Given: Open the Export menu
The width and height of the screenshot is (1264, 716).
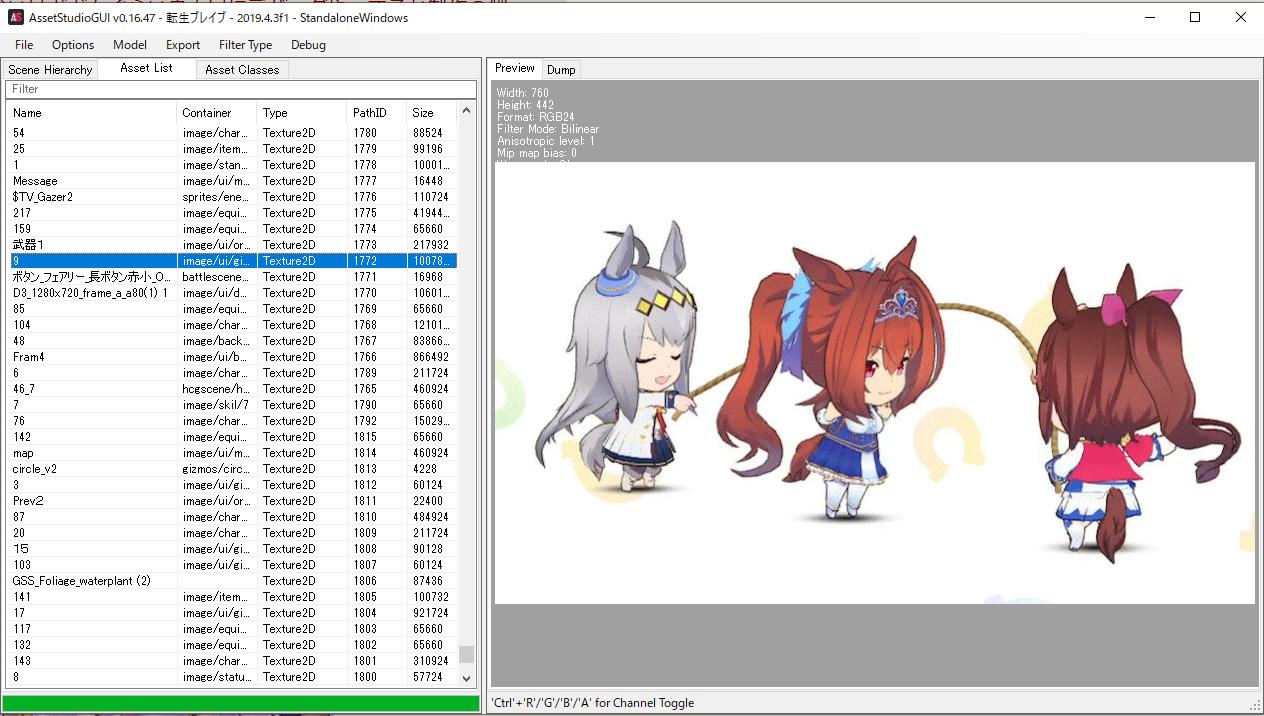Looking at the screenshot, I should coord(183,45).
